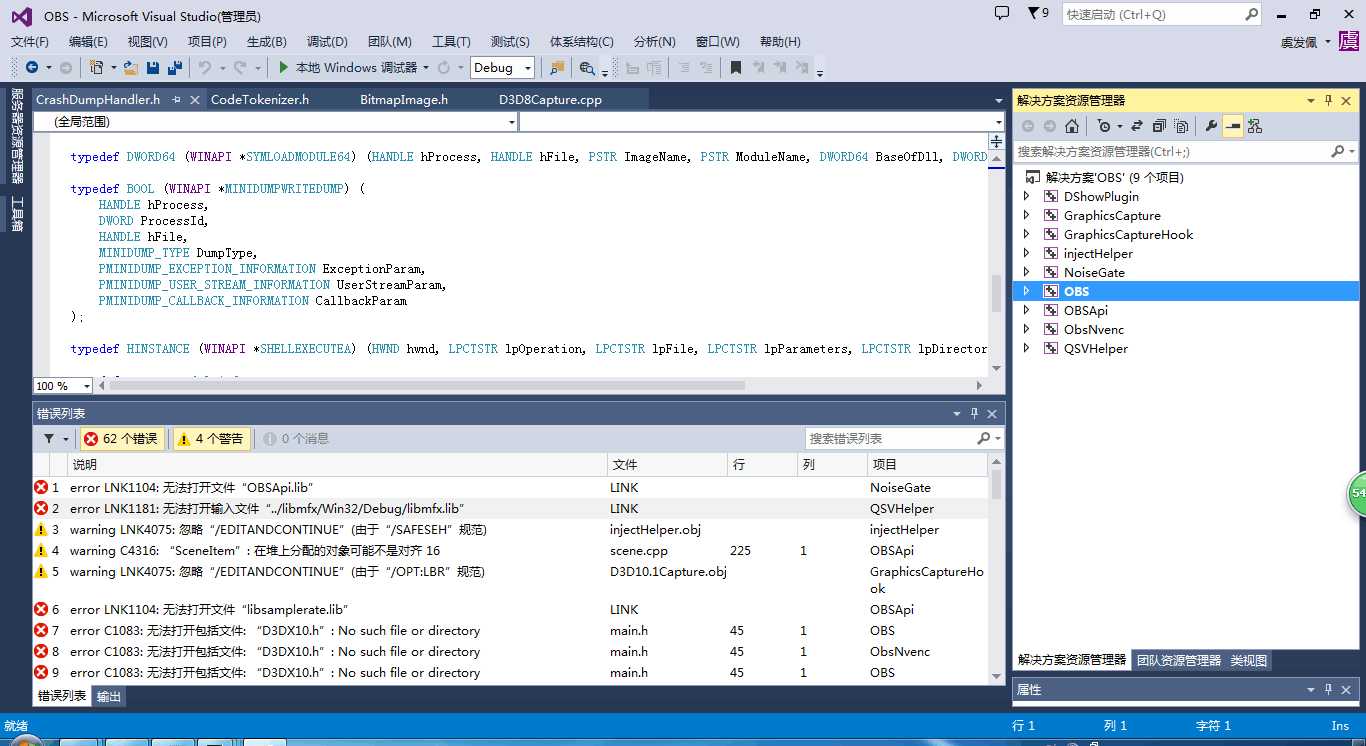The width and height of the screenshot is (1366, 746).
Task: Click the Home icon in Solution Explorer
Action: [x=1072, y=126]
